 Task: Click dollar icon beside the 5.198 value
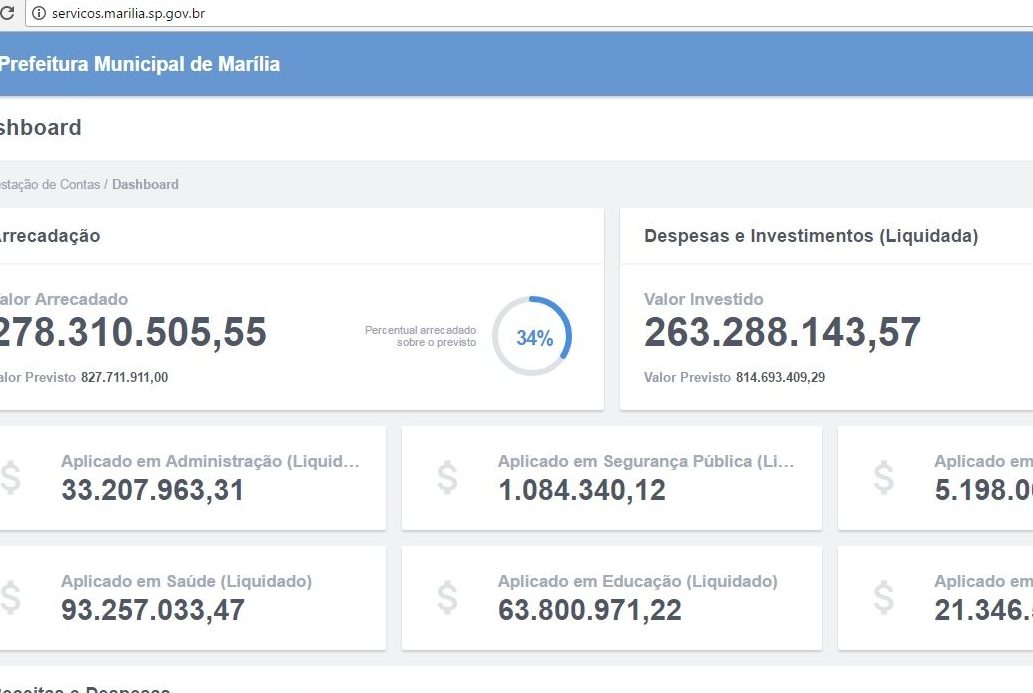pyautogui.click(x=883, y=478)
